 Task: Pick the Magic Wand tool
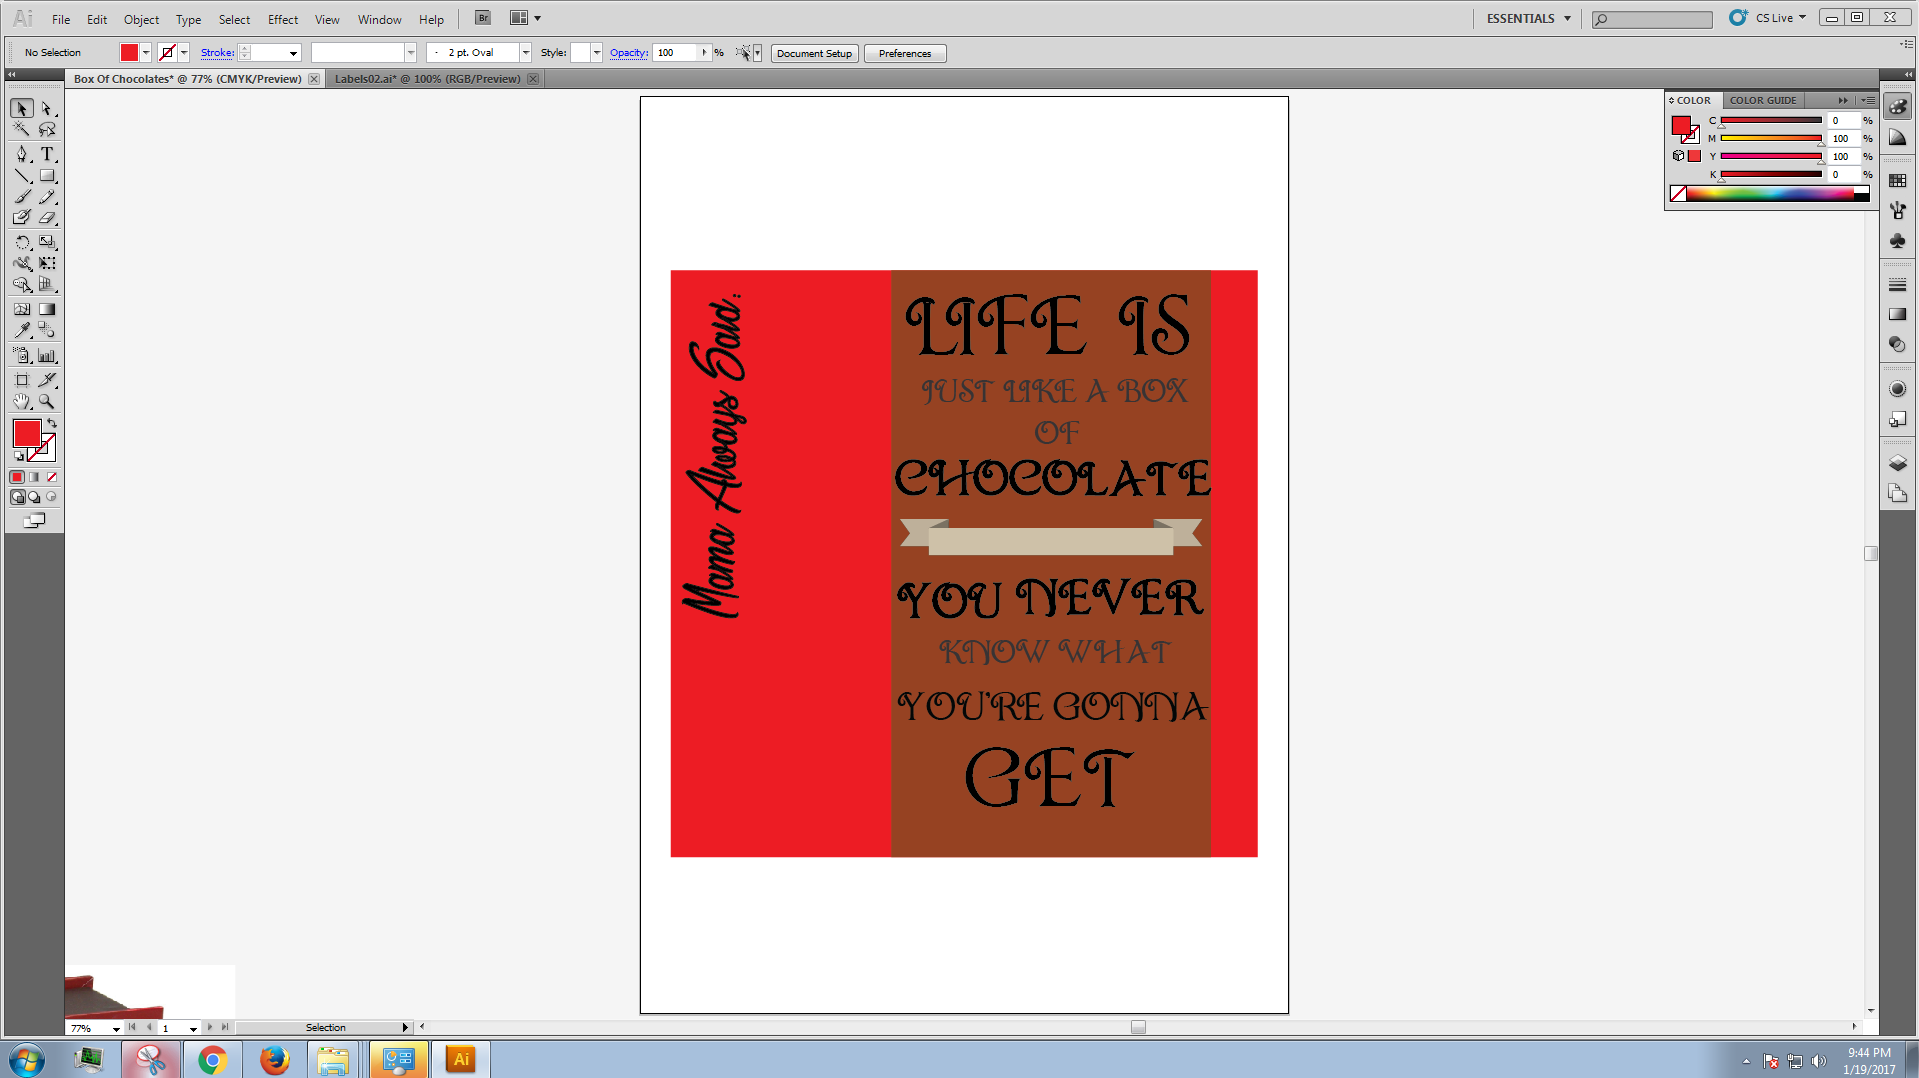(22, 130)
